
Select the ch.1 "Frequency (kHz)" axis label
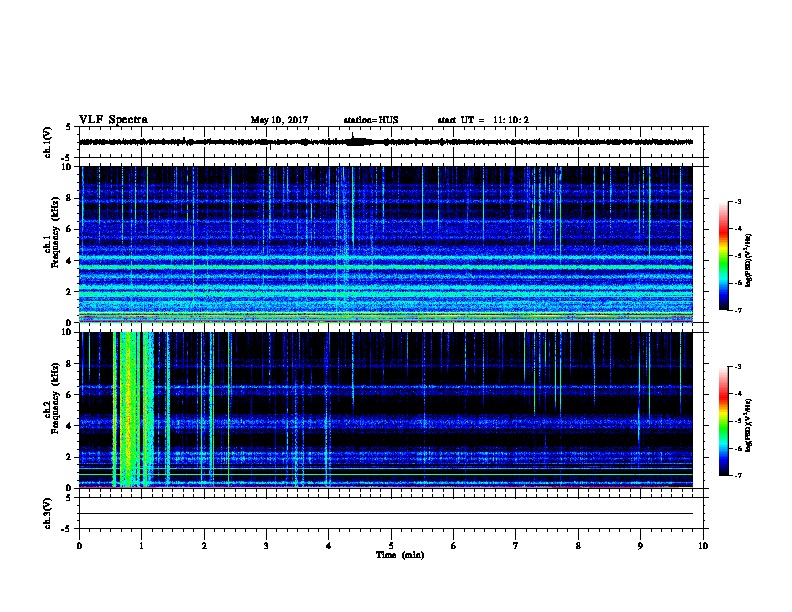[x=55, y=232]
